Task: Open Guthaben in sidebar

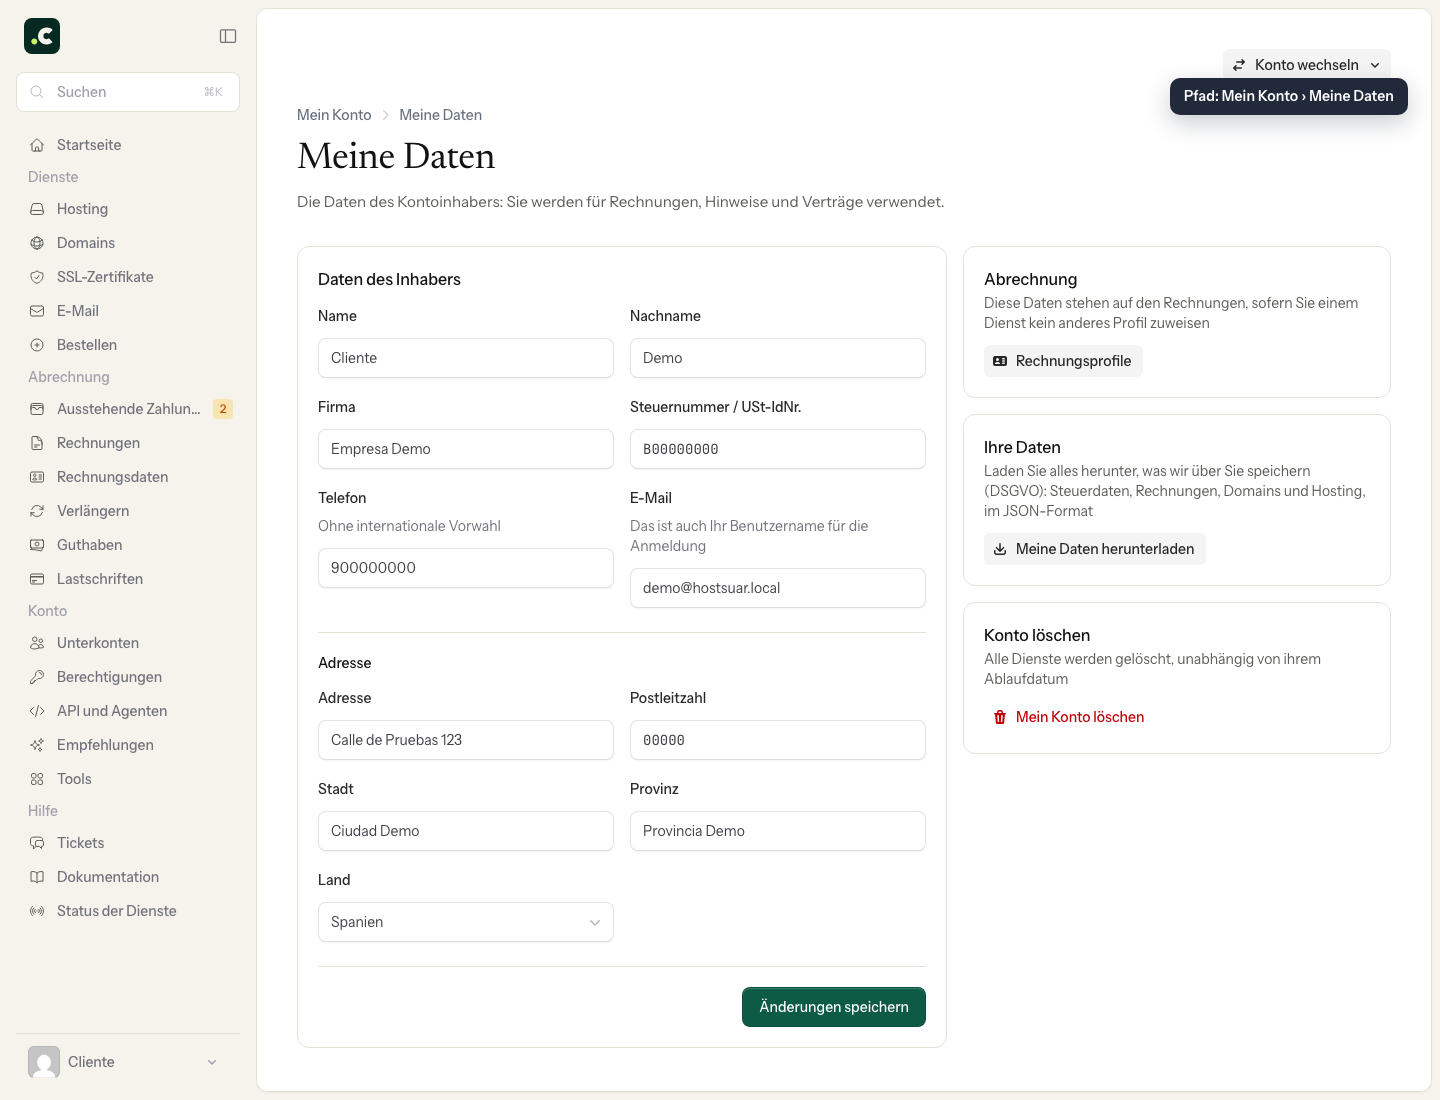Action: coord(128,545)
